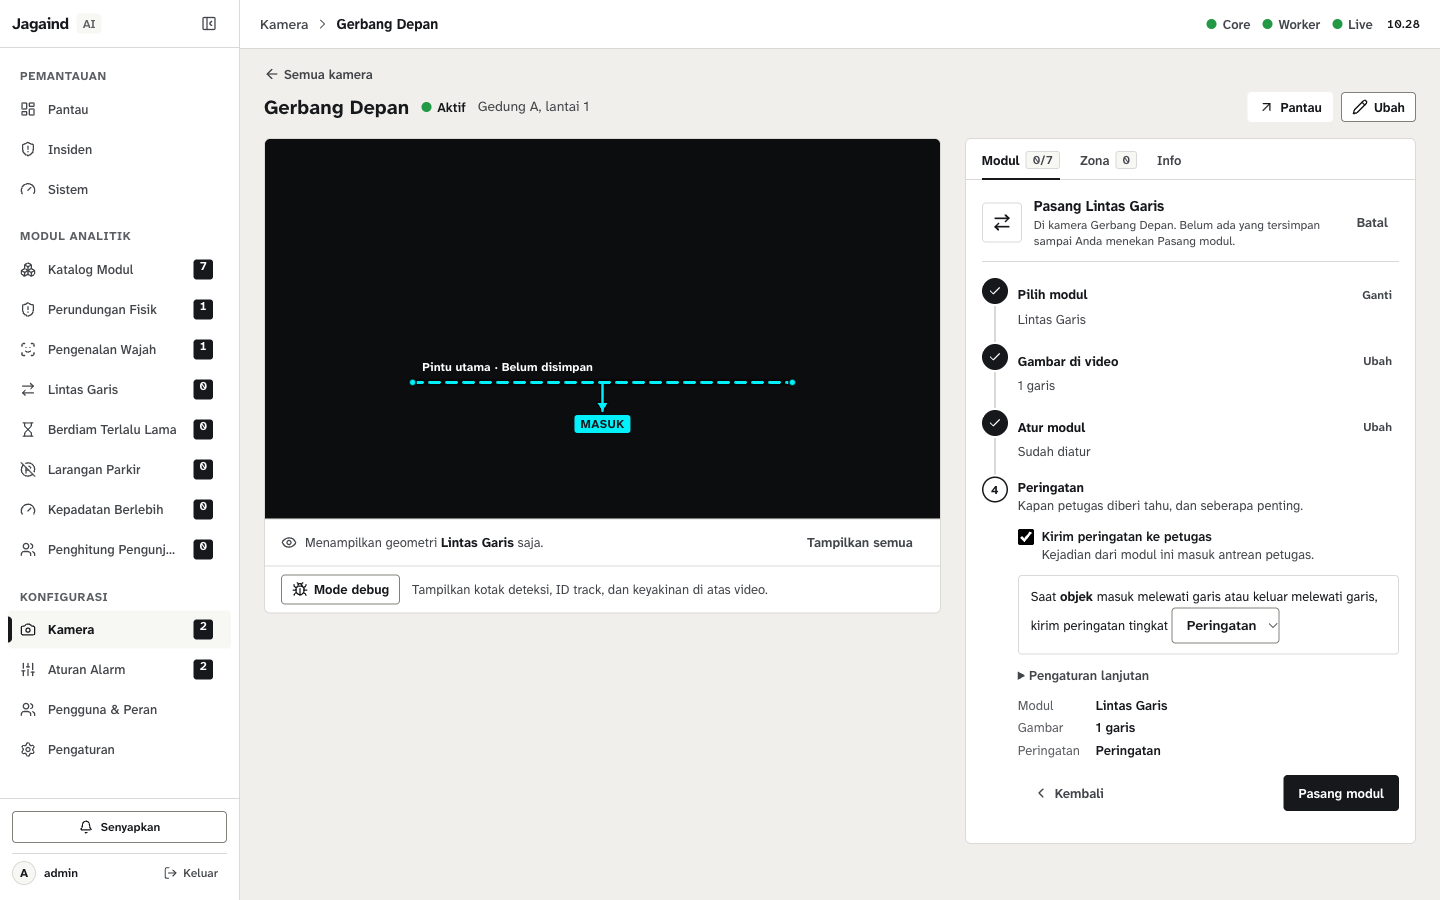Cancel setup with Batal
This screenshot has width=1440, height=900.
[1372, 223]
